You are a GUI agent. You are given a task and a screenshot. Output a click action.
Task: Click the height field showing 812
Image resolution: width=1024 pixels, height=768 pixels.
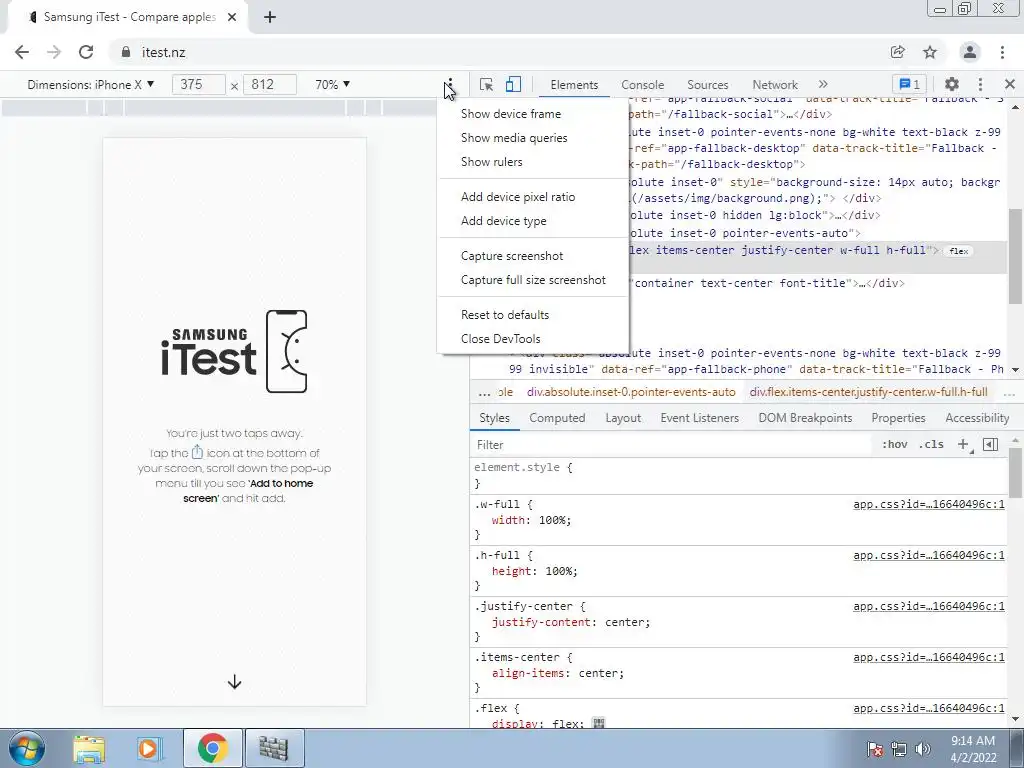(270, 84)
